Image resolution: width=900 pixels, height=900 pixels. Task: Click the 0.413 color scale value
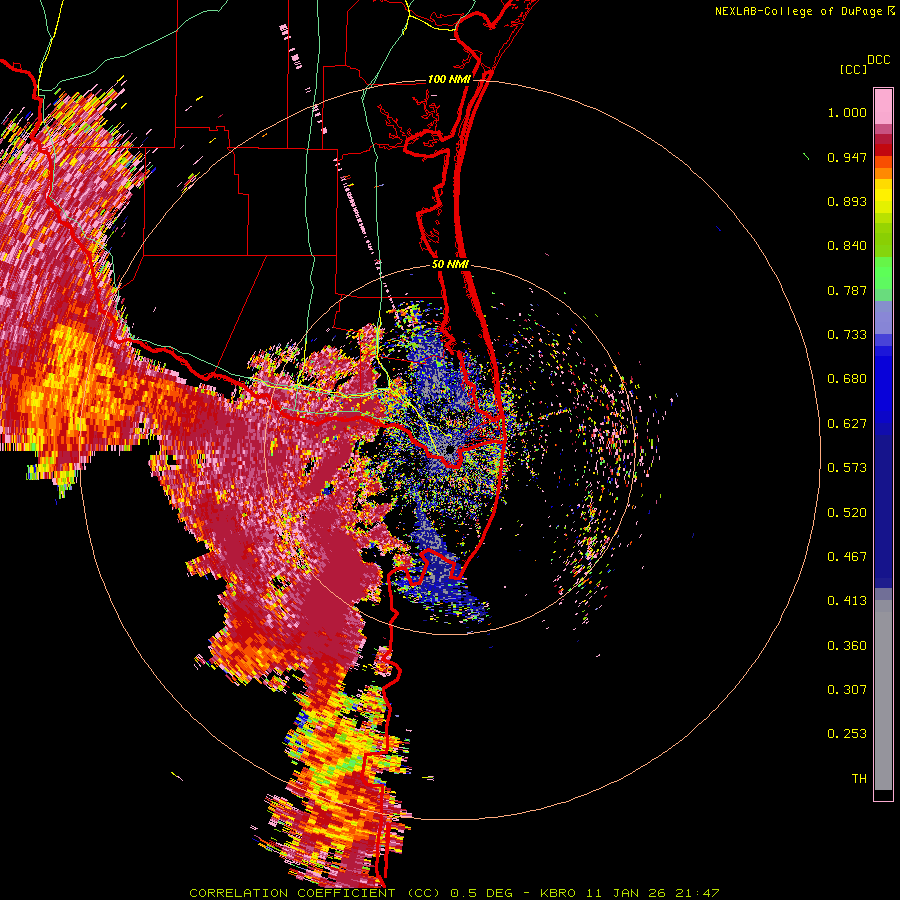point(847,601)
